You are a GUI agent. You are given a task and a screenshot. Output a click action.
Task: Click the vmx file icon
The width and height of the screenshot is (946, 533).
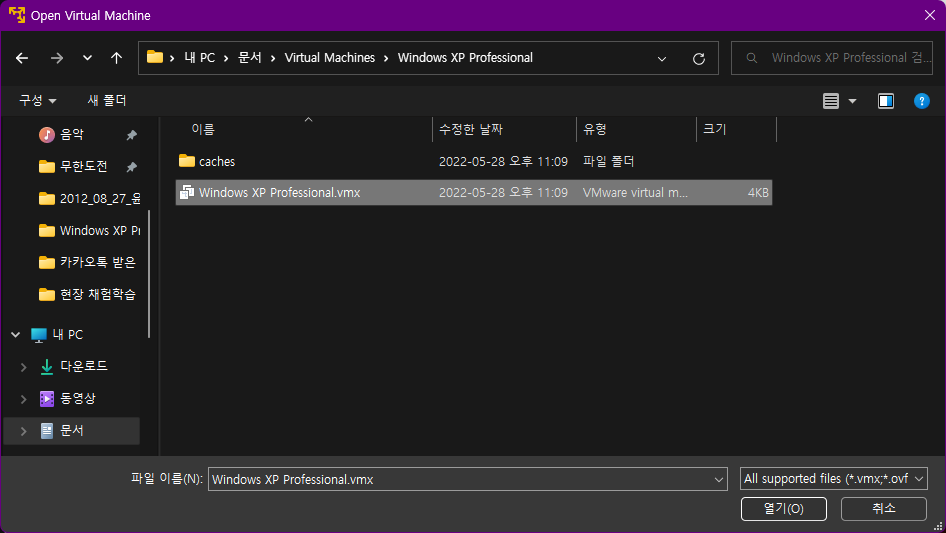pos(187,193)
